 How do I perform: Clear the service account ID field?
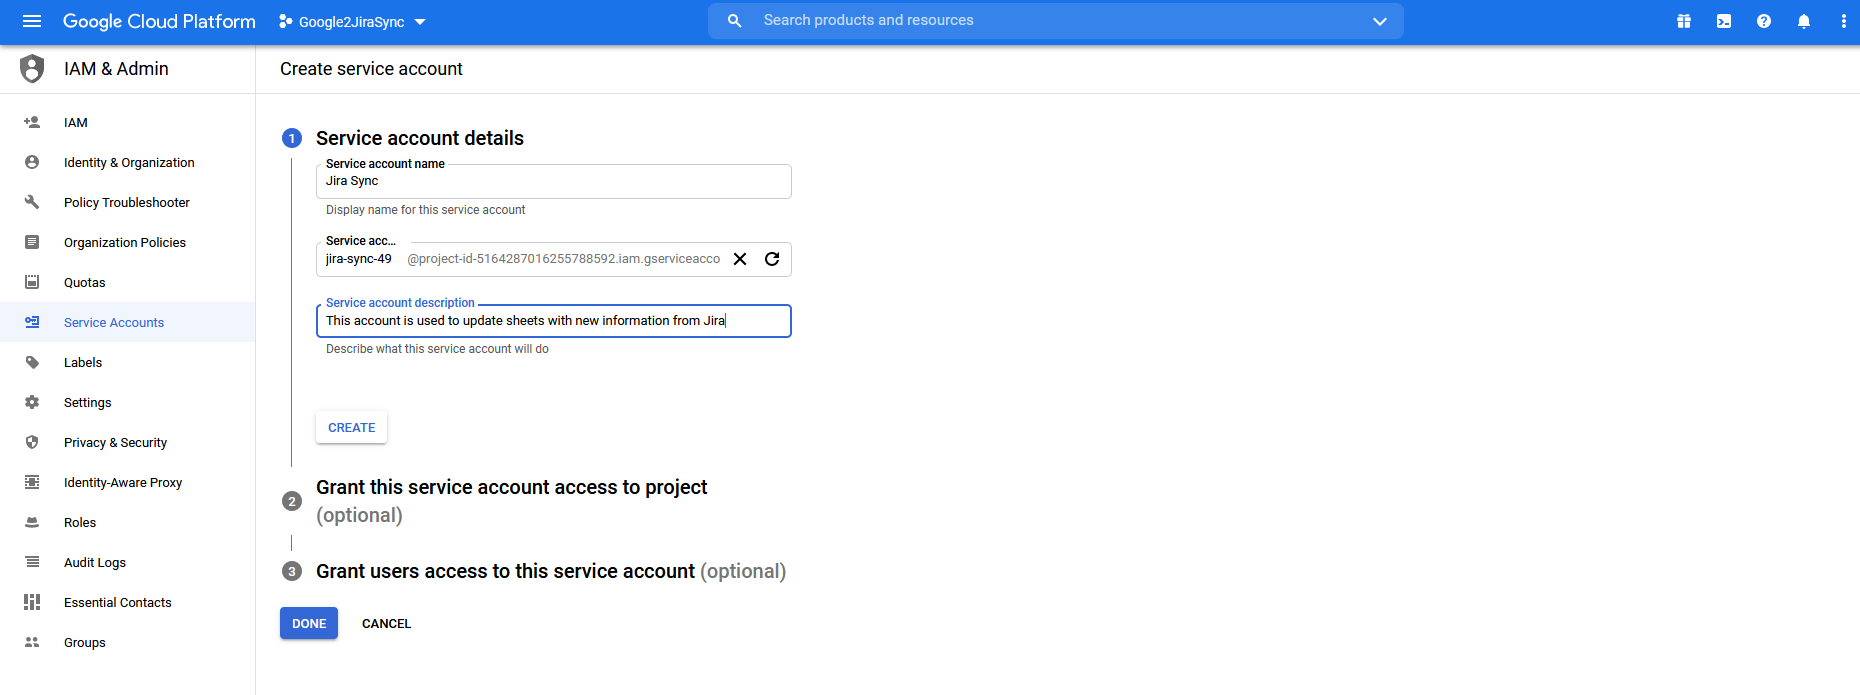pos(740,259)
